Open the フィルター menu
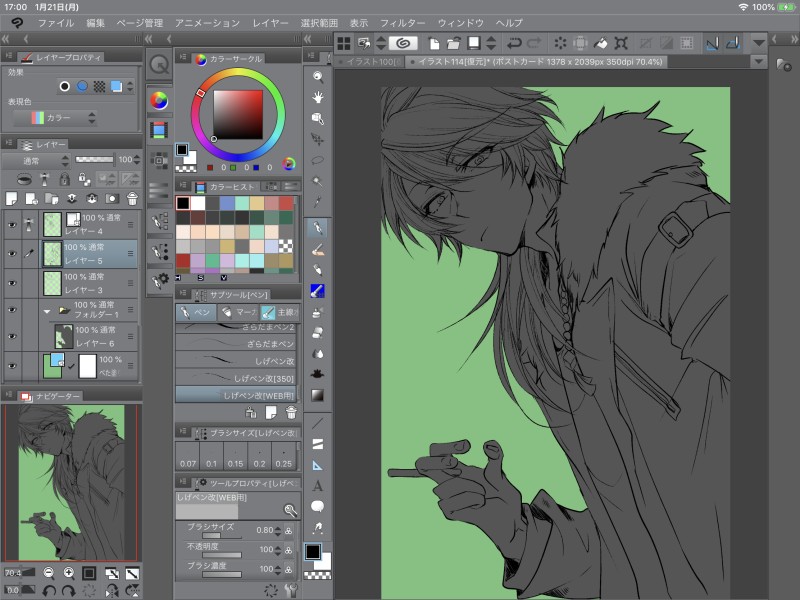Screen dimensions: 800x600 [402, 22]
